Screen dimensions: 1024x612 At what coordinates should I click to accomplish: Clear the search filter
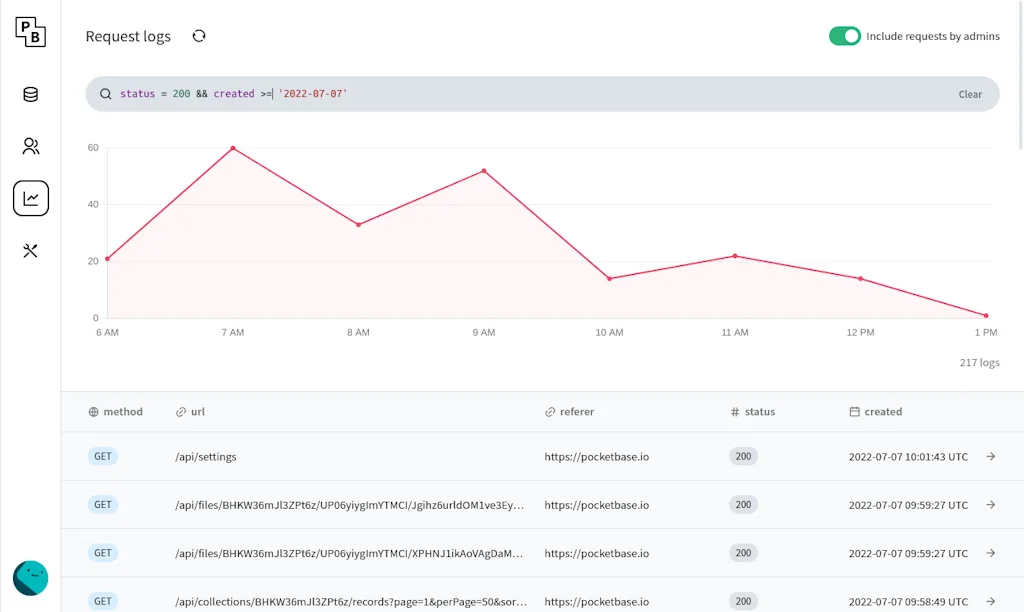pos(970,94)
